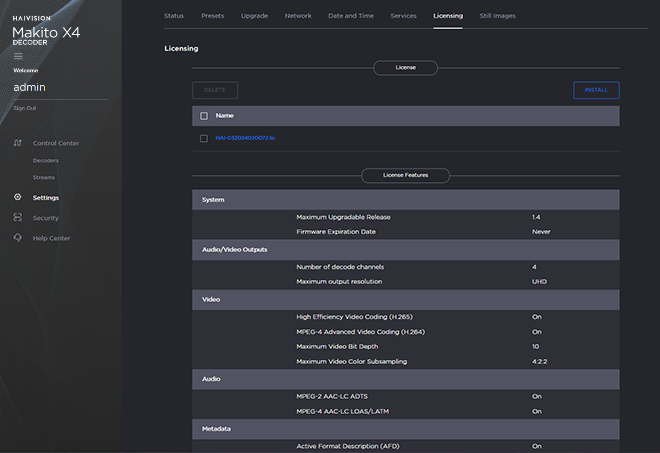Open the HAI-032024020072.lic license link

245,138
